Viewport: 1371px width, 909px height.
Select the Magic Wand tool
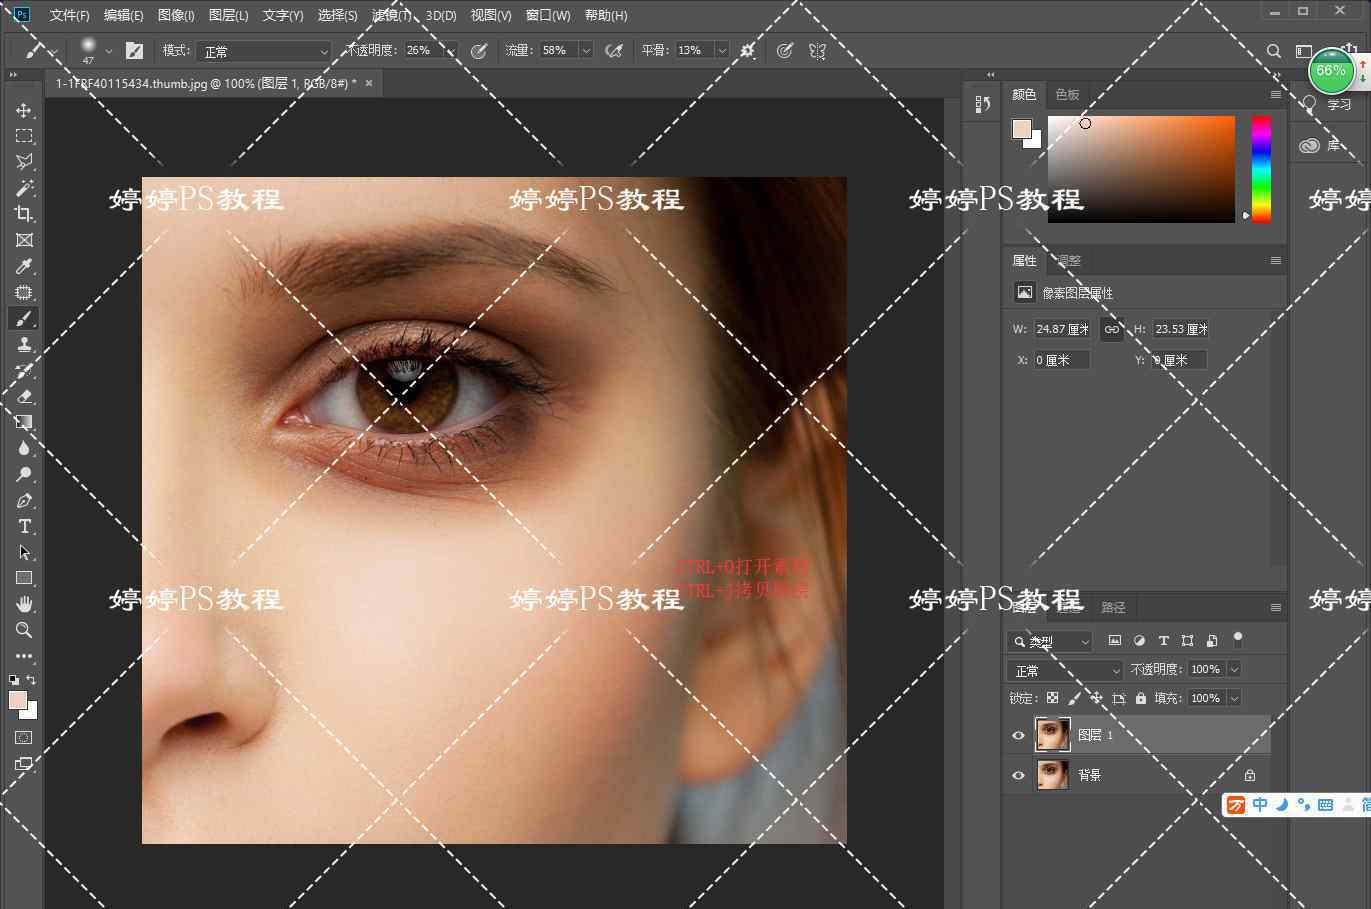pyautogui.click(x=24, y=188)
